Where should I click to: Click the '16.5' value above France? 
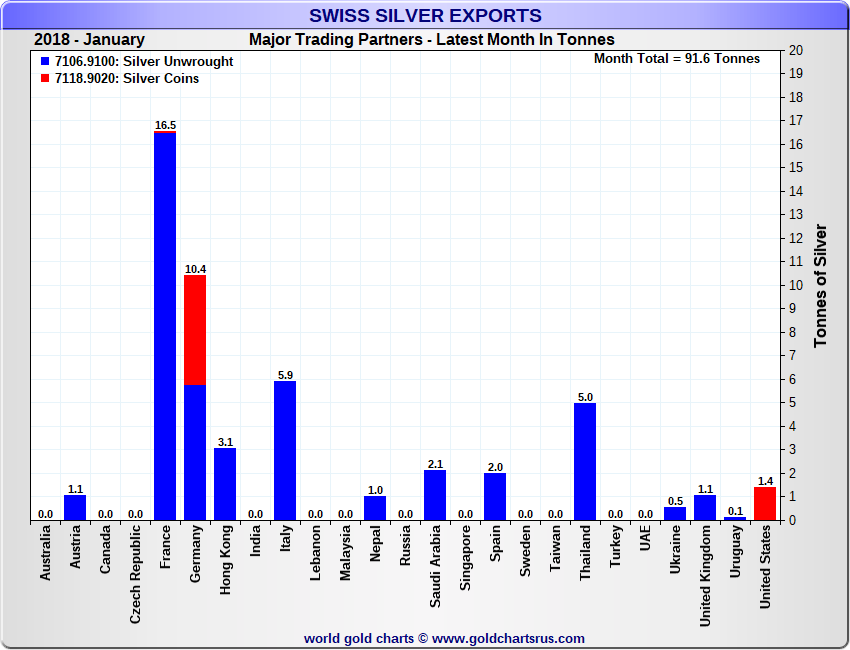pyautogui.click(x=165, y=125)
